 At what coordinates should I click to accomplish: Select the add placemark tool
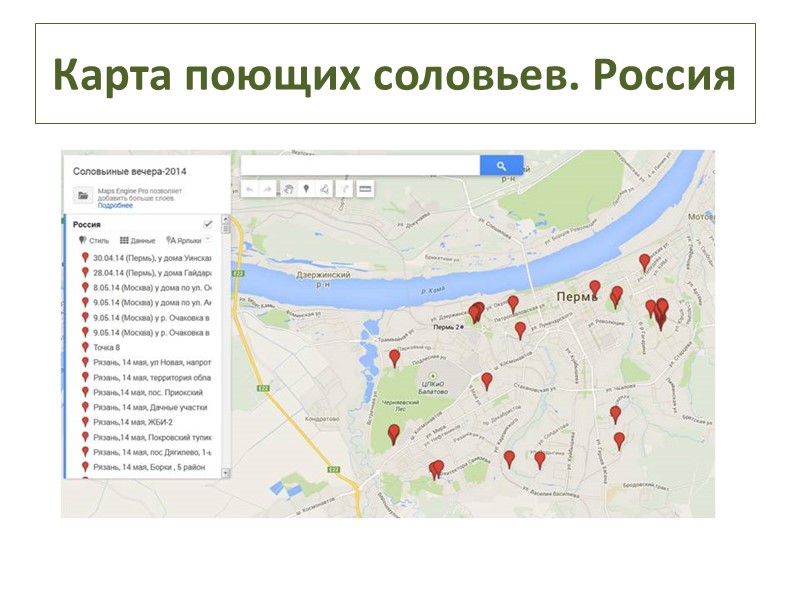[x=307, y=189]
